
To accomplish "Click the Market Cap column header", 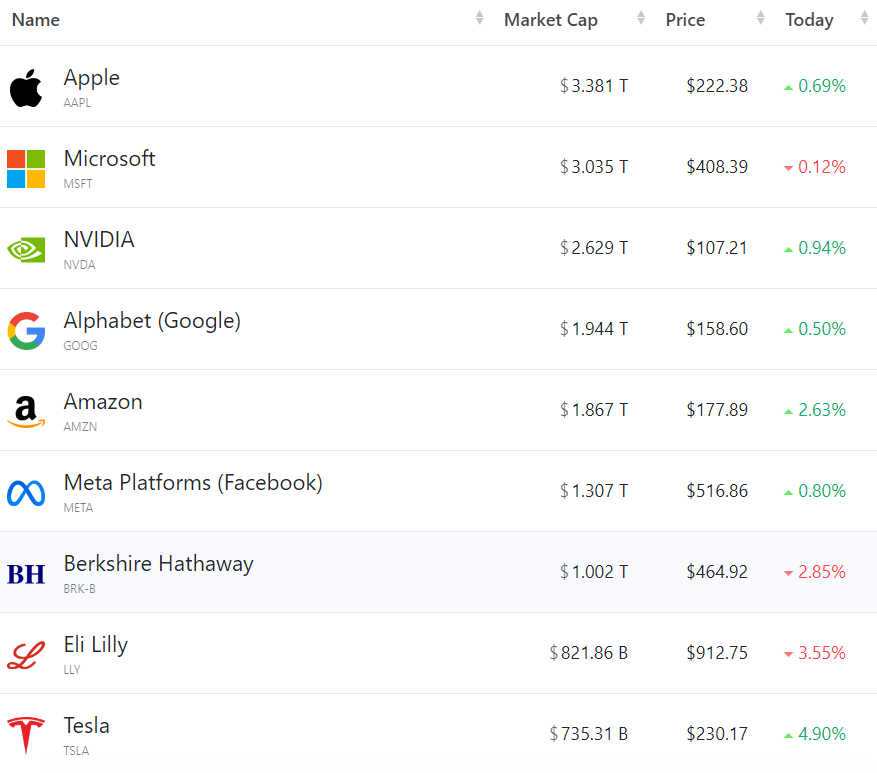I will 551,20.
